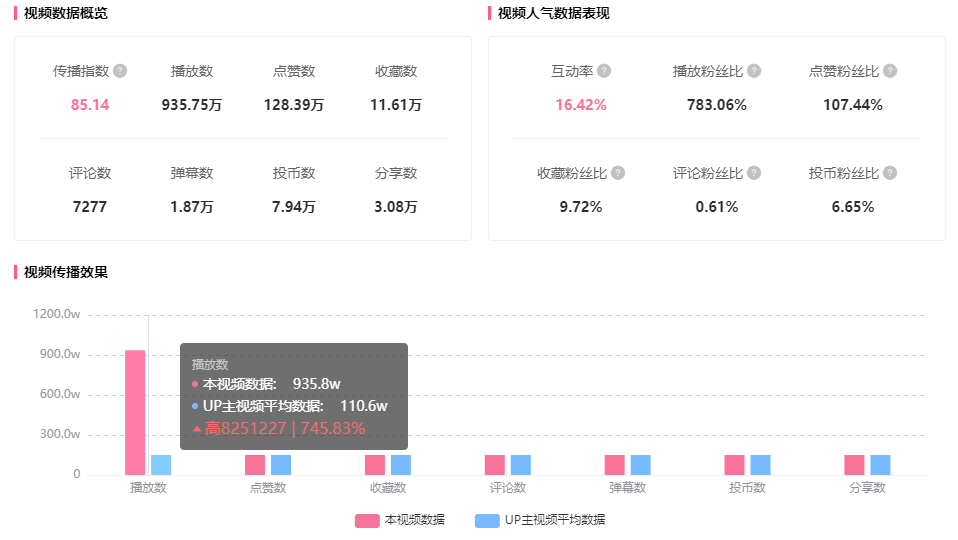Click the question mark next to 互动率
958x540 pixels.
[x=604, y=71]
